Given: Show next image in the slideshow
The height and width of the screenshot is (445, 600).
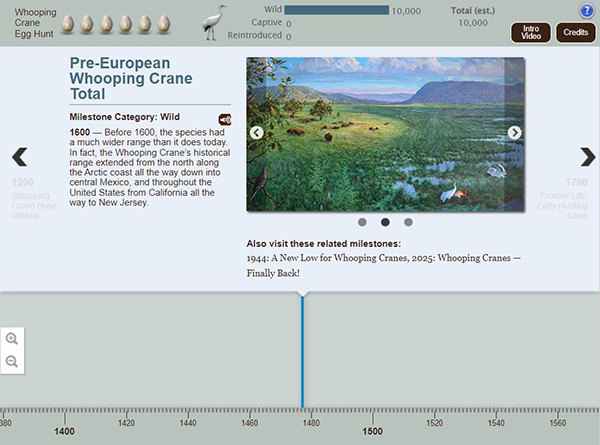Looking at the screenshot, I should coord(514,133).
